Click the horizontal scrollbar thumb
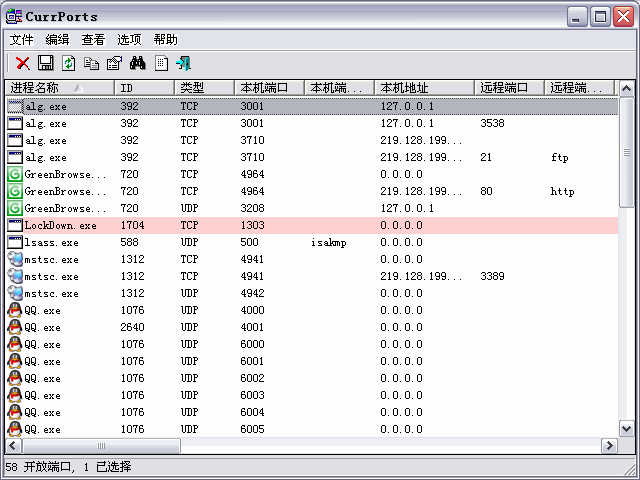The width and height of the screenshot is (640, 480). point(101,446)
